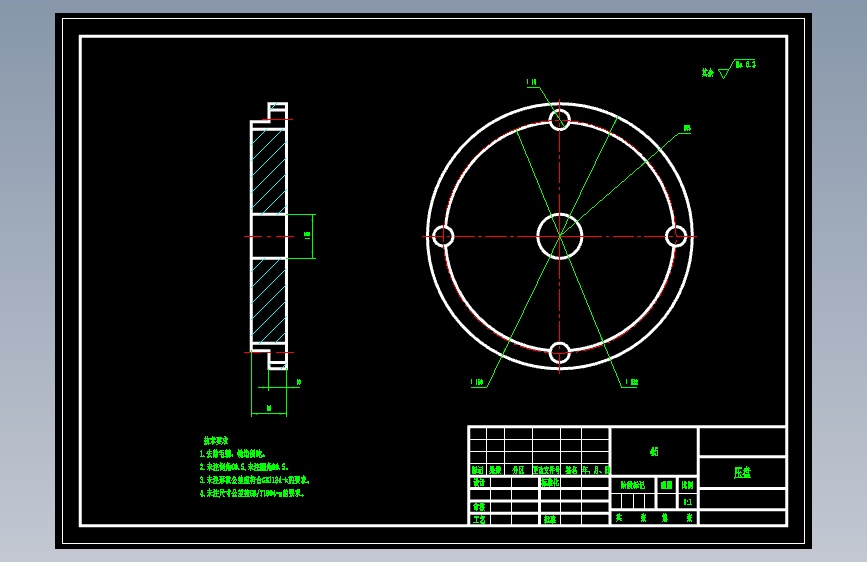This screenshot has width=867, height=562.
Task: Click the 更改文件号 column header
Action: tap(546, 470)
